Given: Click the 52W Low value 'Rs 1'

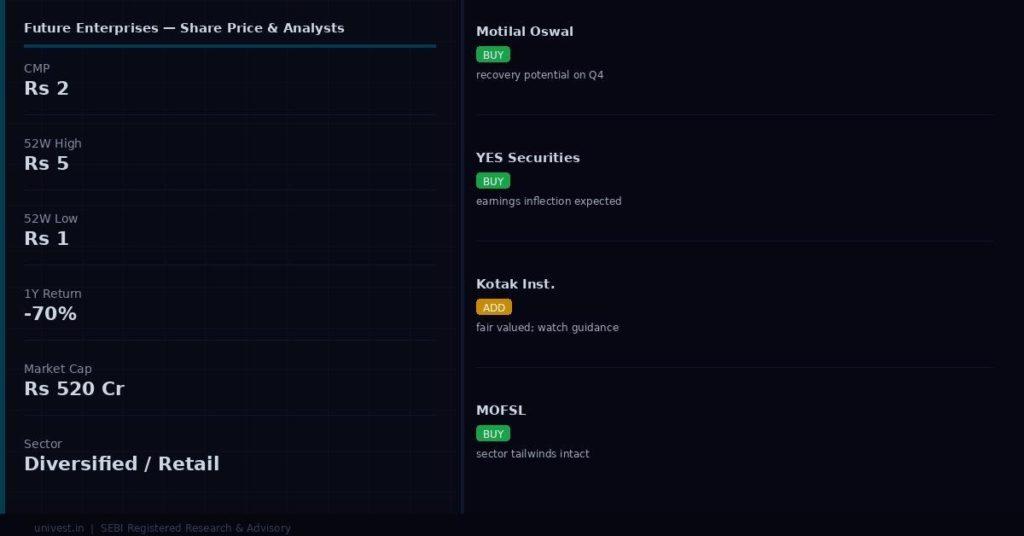Looking at the screenshot, I should click(x=46, y=239).
